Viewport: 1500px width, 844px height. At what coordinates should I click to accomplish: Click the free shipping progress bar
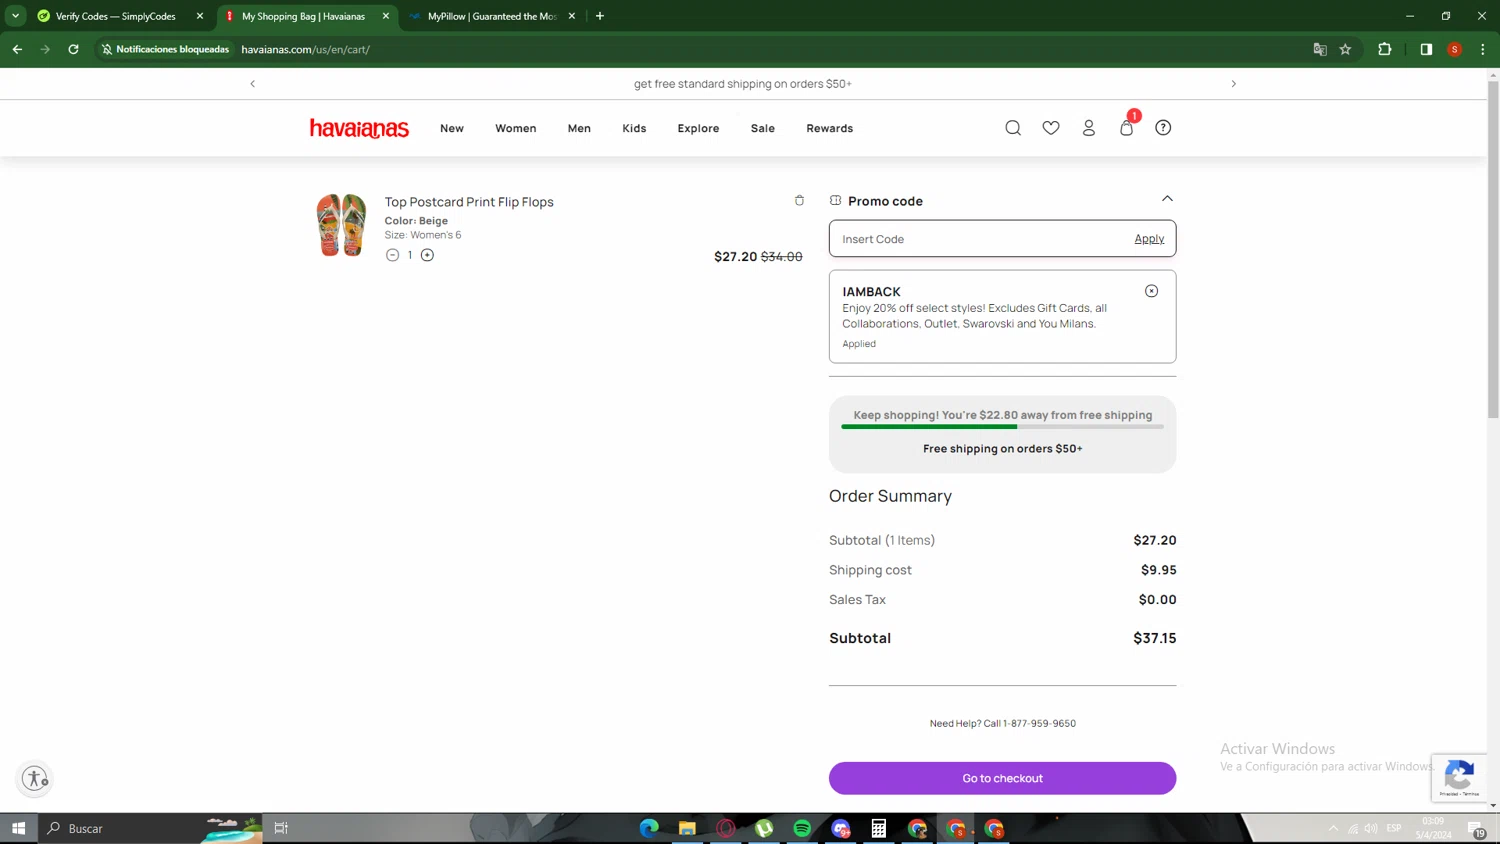pyautogui.click(x=1002, y=427)
